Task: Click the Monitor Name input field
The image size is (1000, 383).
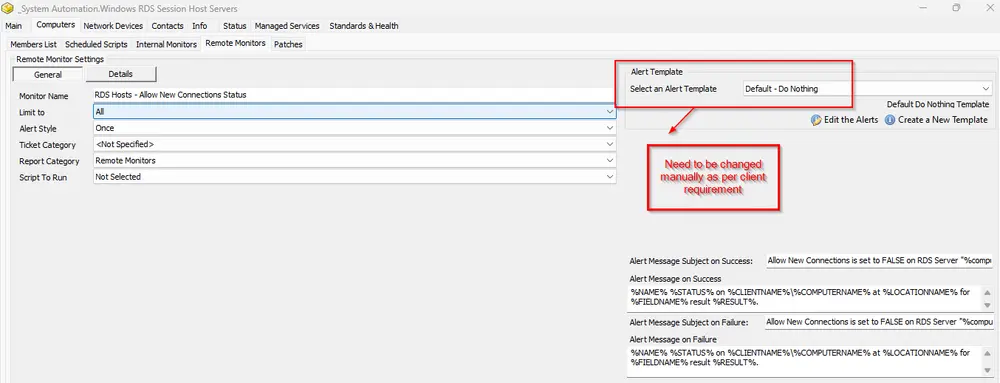Action: 355,95
